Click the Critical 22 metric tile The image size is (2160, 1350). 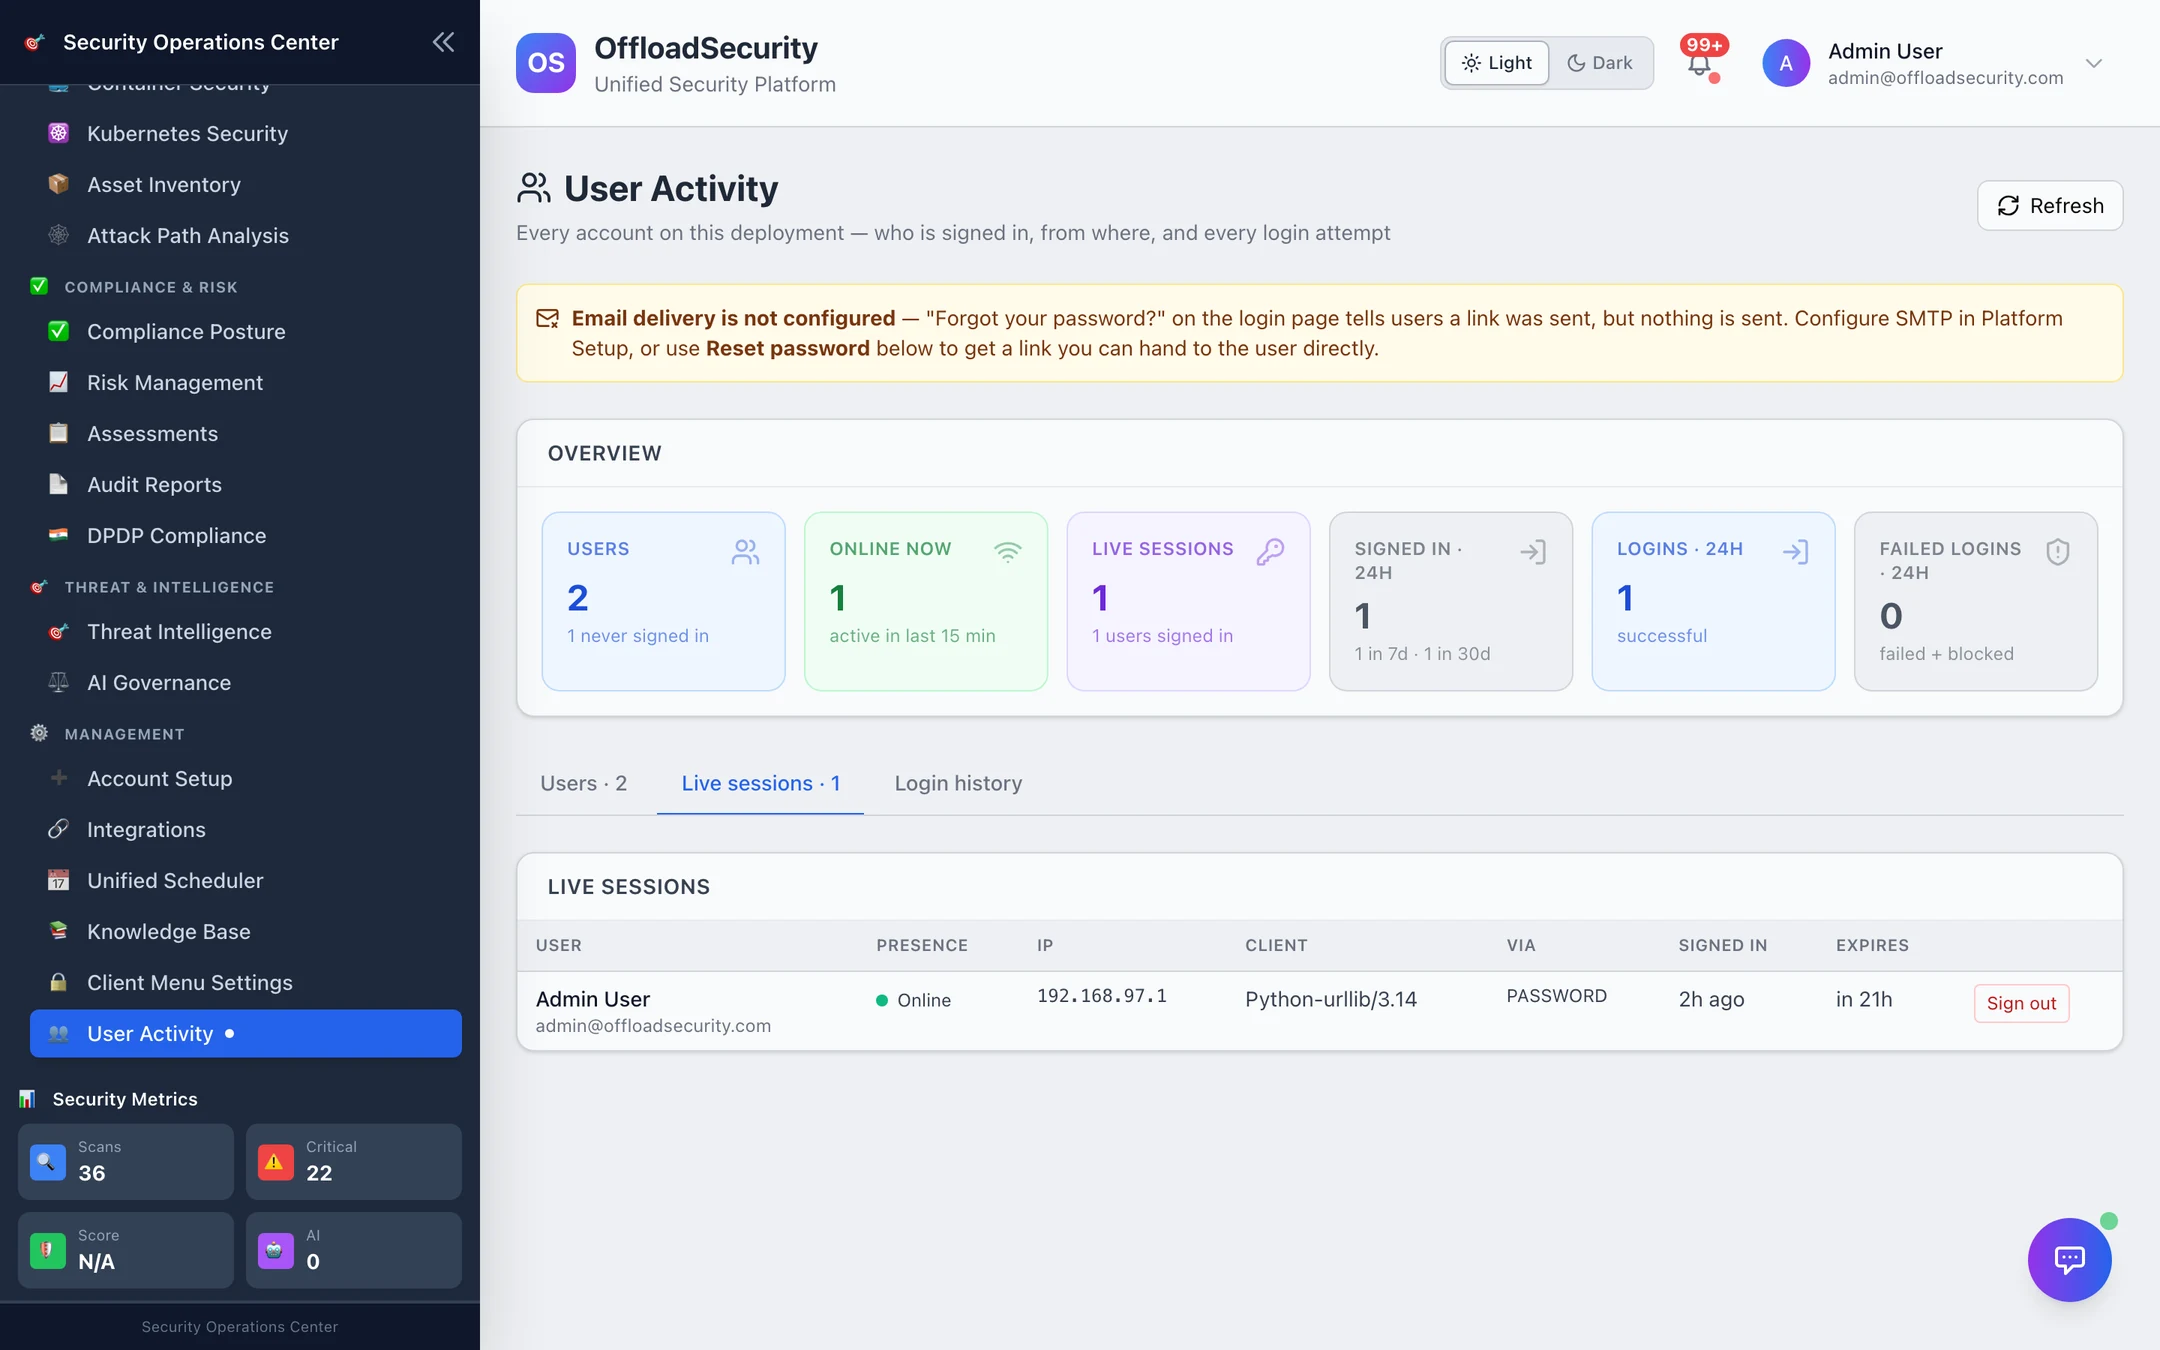point(354,1161)
